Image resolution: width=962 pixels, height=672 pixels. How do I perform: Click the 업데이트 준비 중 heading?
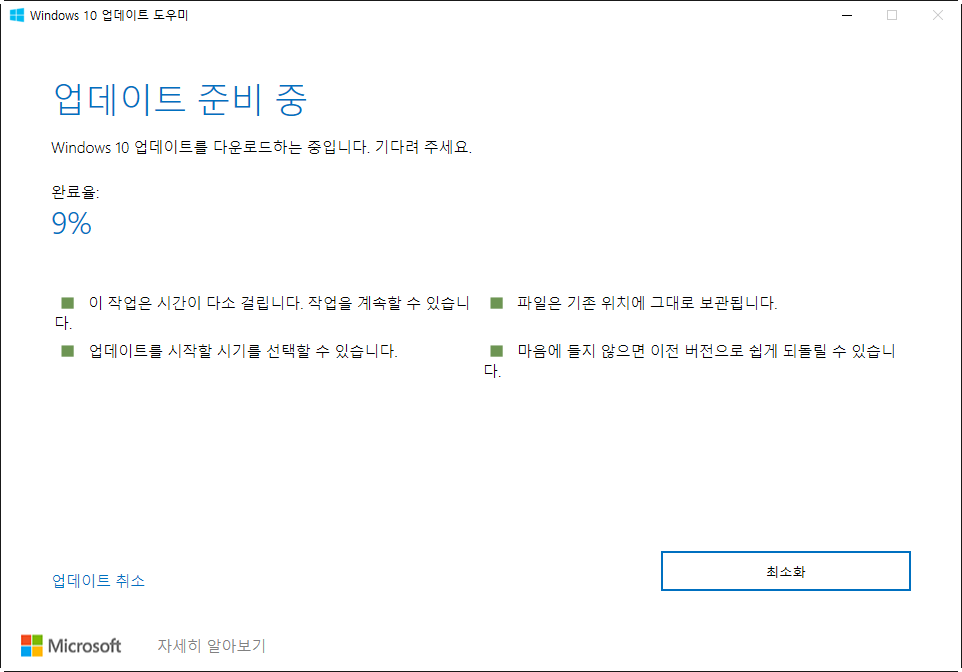click(x=179, y=99)
